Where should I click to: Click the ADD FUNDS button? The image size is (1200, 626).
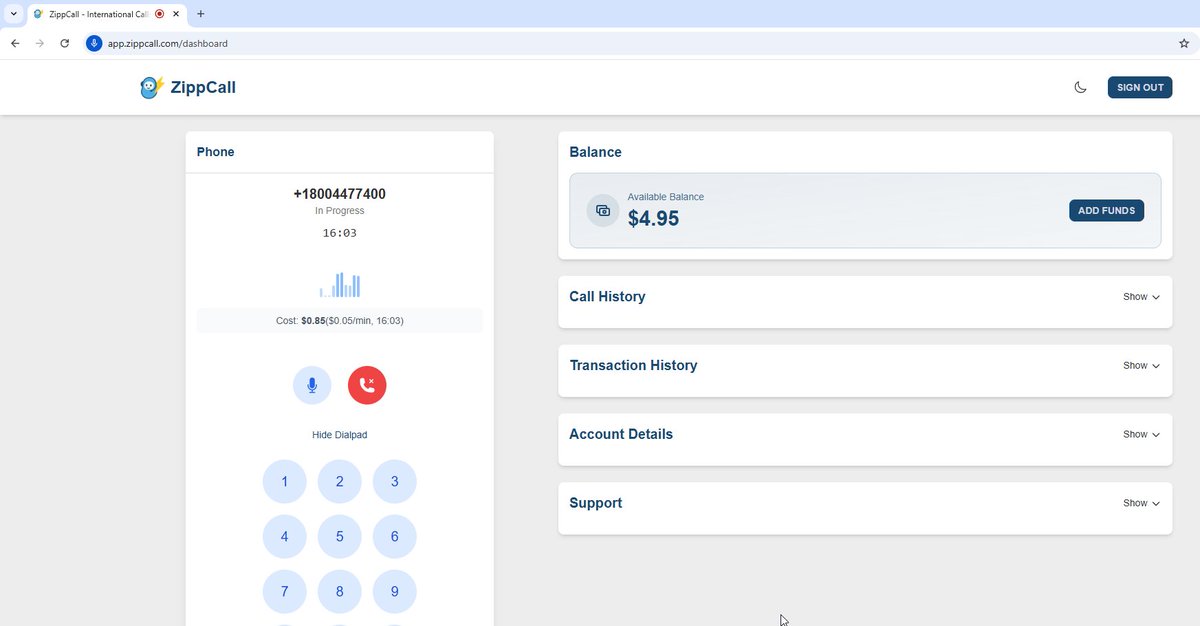pos(1106,211)
